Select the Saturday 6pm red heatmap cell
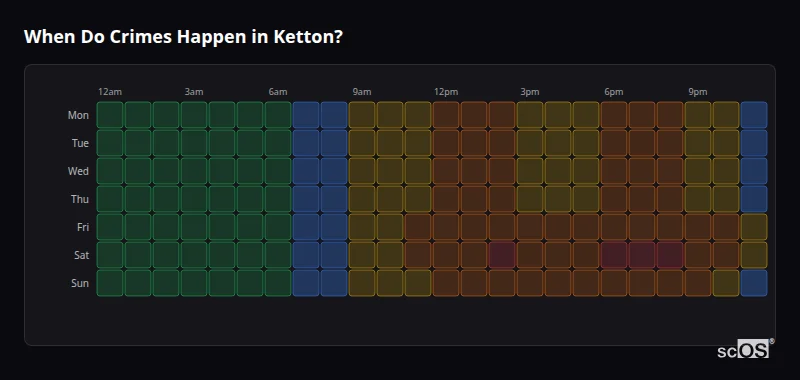This screenshot has height=380, width=800. (614, 255)
